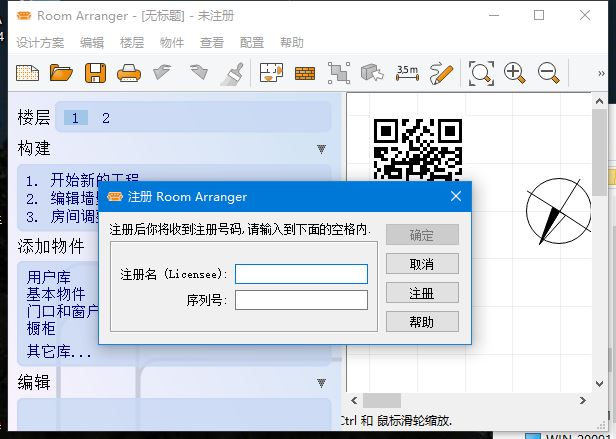Viewport: 616px width, 439px height.
Task: Collapse the 编辑 panel section arrow
Action: click(321, 383)
